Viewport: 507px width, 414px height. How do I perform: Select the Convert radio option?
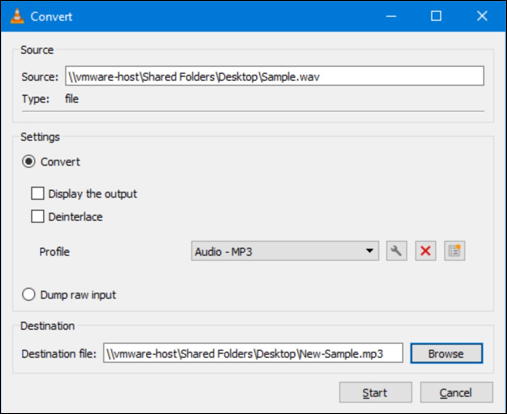pos(29,162)
